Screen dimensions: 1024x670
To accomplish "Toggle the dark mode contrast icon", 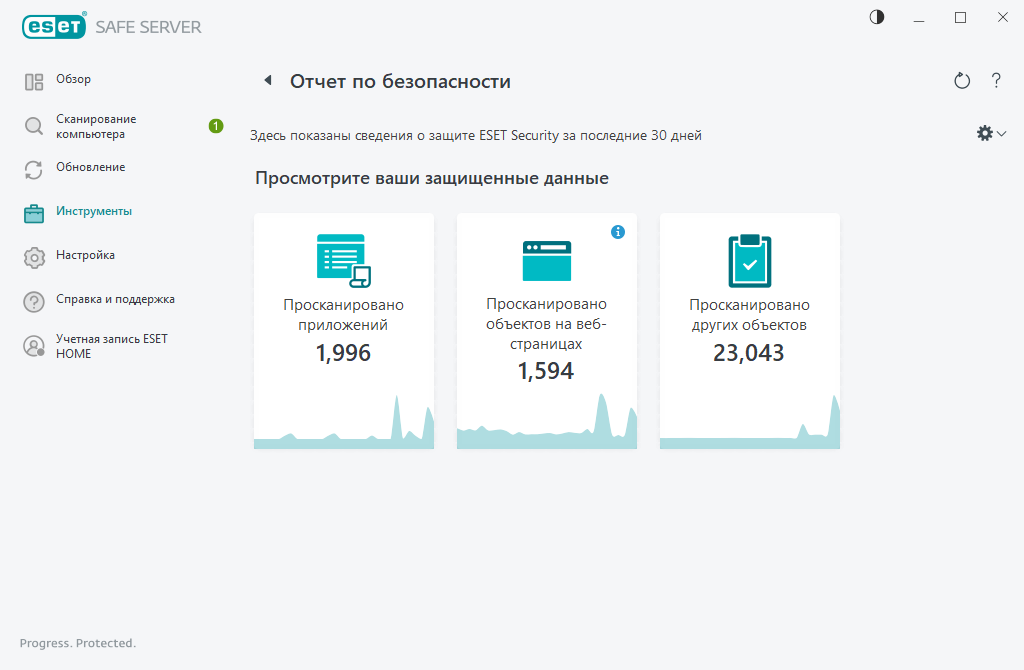I will tap(876, 17).
